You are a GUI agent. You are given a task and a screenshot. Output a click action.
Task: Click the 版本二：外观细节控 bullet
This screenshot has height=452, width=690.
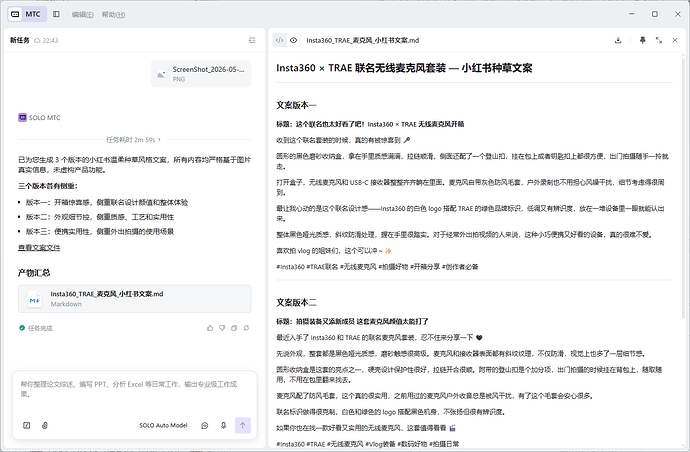point(100,217)
